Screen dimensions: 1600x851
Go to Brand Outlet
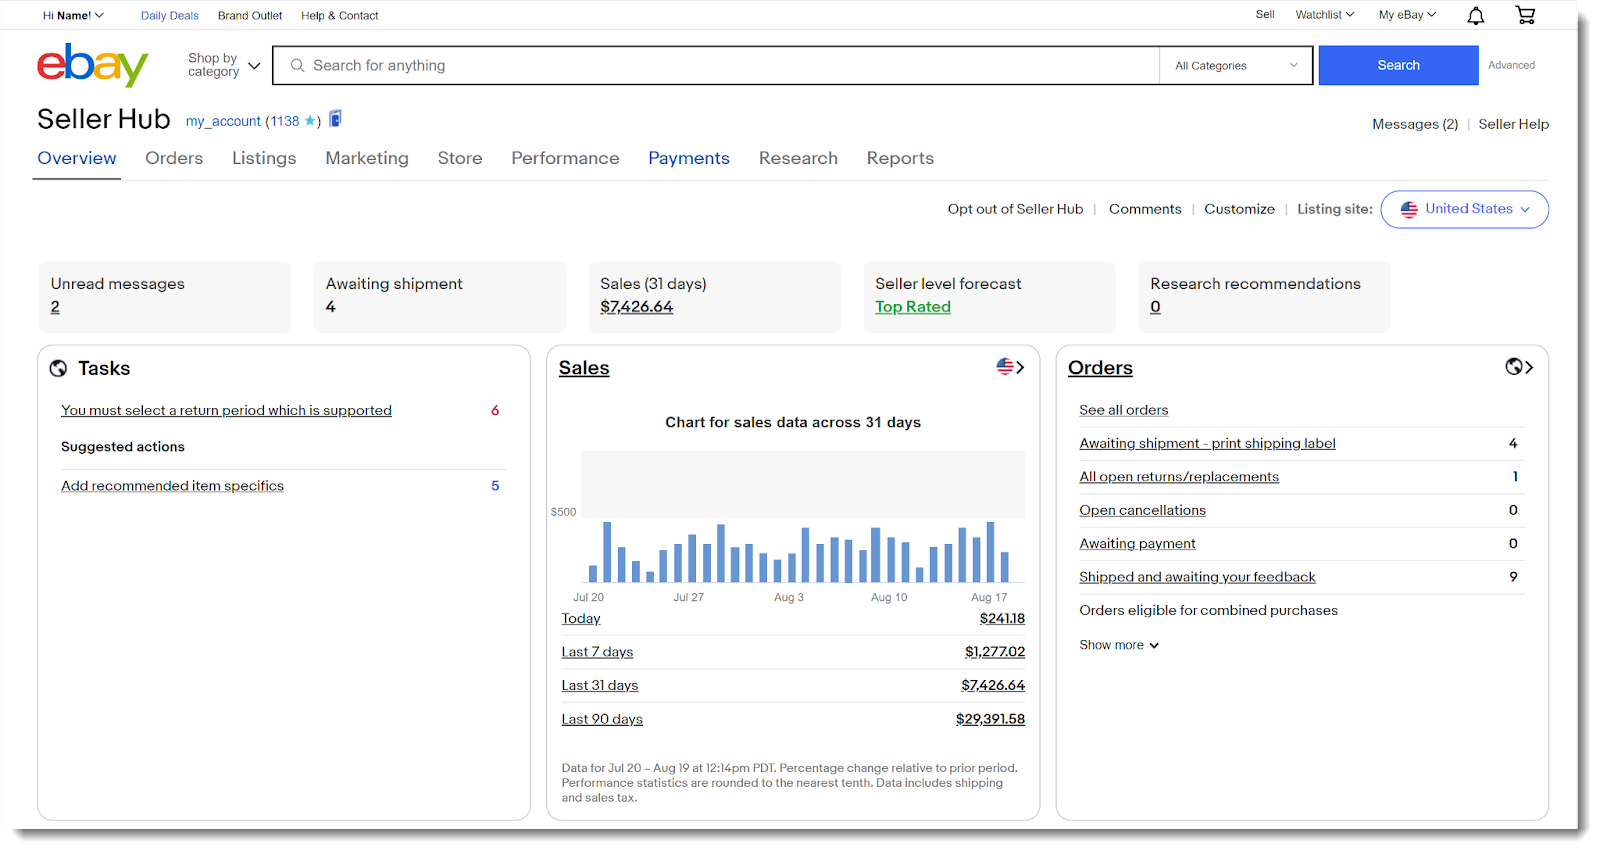click(250, 16)
